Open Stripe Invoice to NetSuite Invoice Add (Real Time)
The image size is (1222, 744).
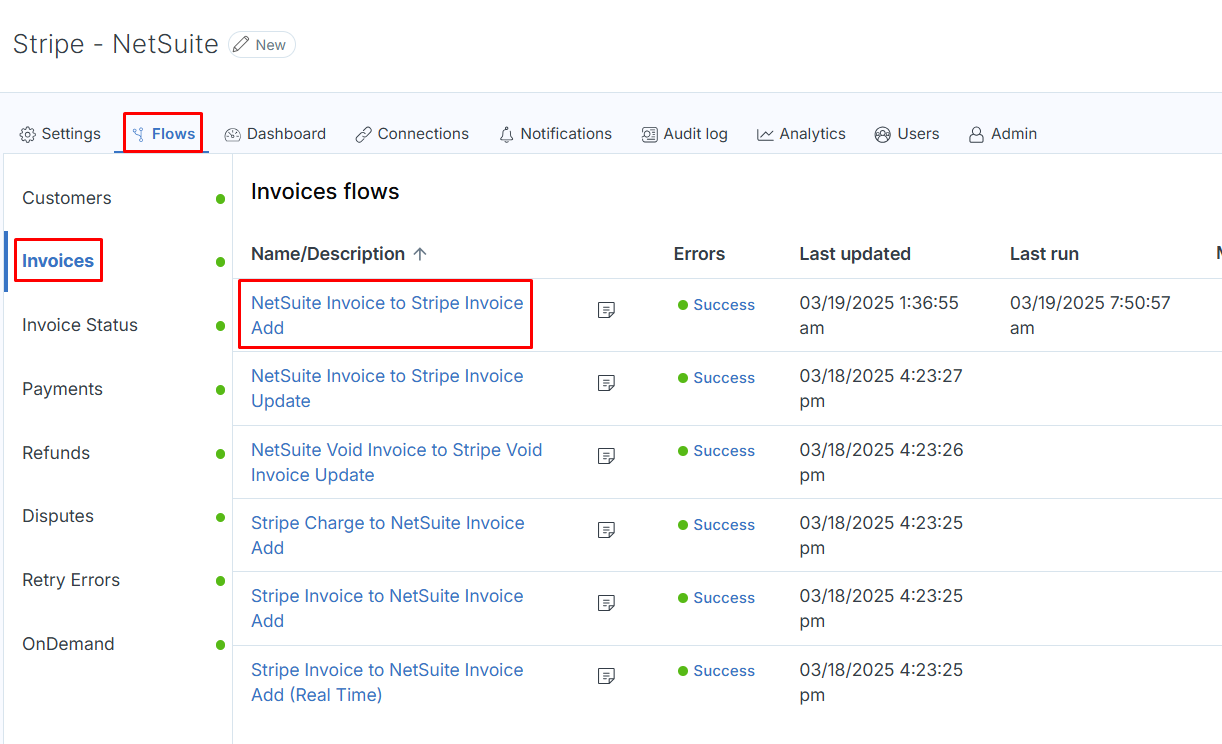387,682
